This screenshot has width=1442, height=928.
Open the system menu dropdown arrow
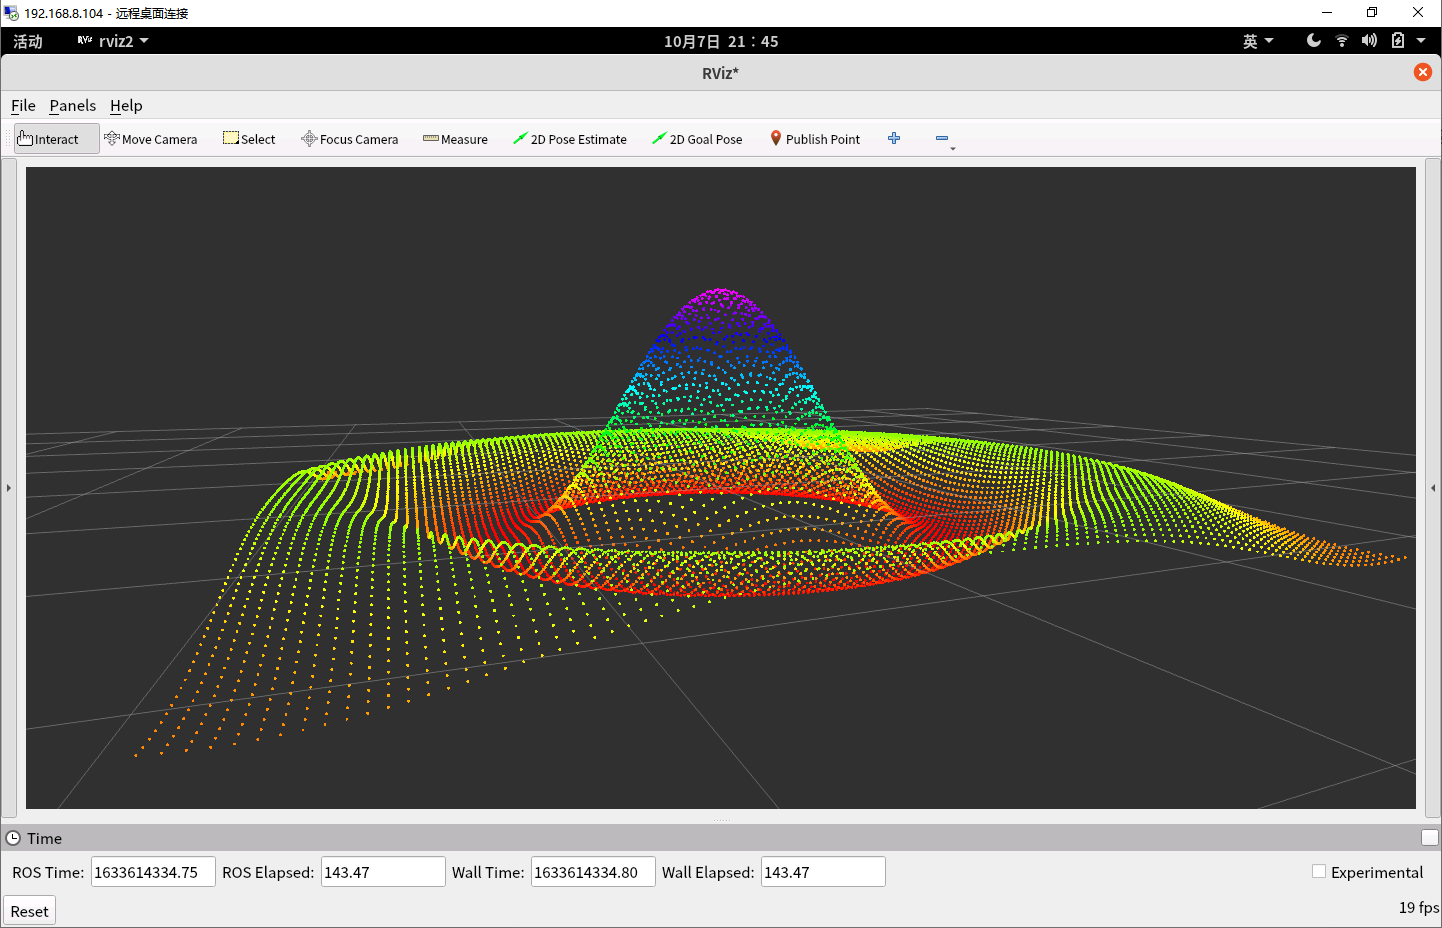click(1421, 41)
